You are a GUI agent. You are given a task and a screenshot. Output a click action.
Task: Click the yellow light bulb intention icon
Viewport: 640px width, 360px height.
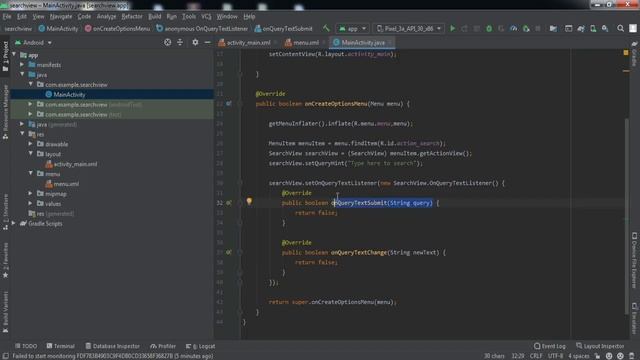click(249, 201)
